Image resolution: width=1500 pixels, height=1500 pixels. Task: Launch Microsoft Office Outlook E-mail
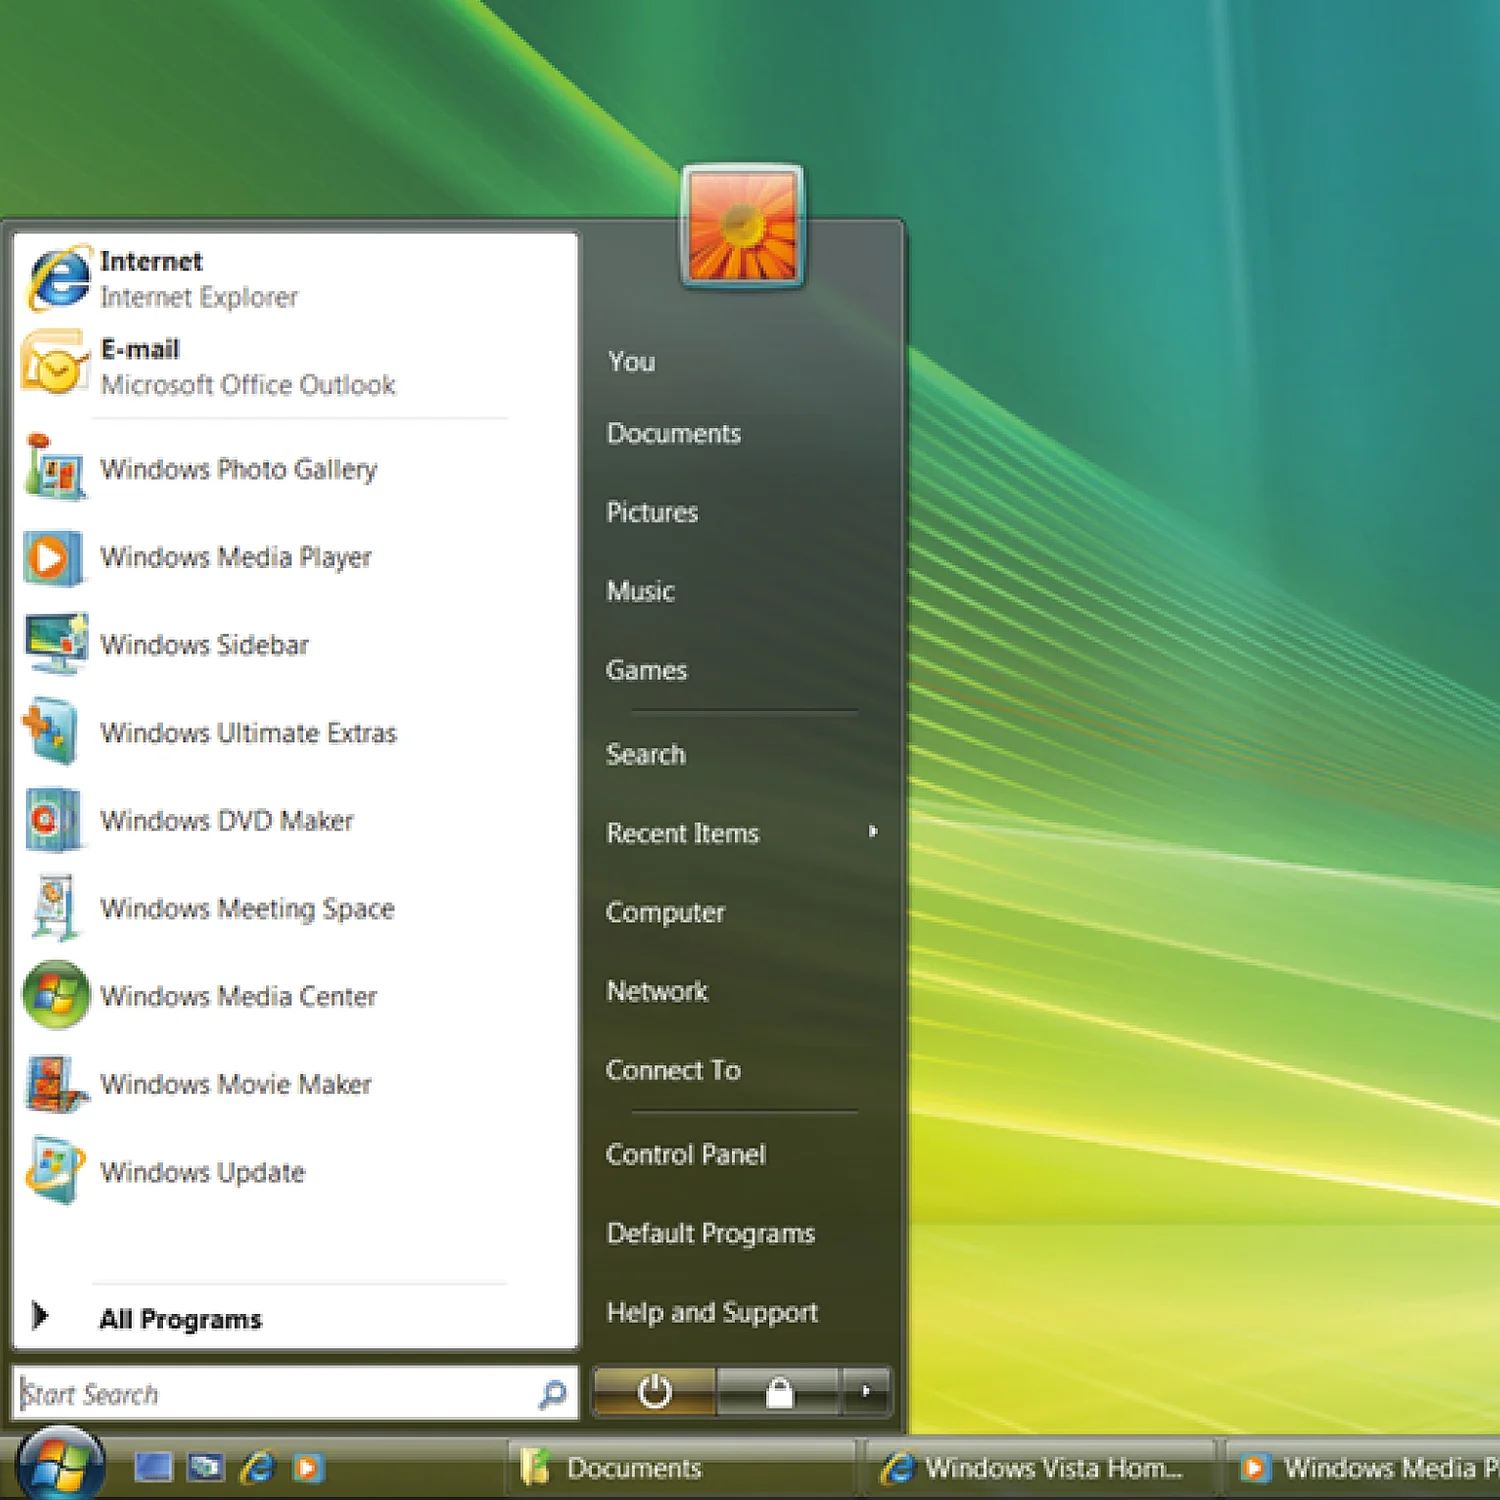click(x=295, y=366)
